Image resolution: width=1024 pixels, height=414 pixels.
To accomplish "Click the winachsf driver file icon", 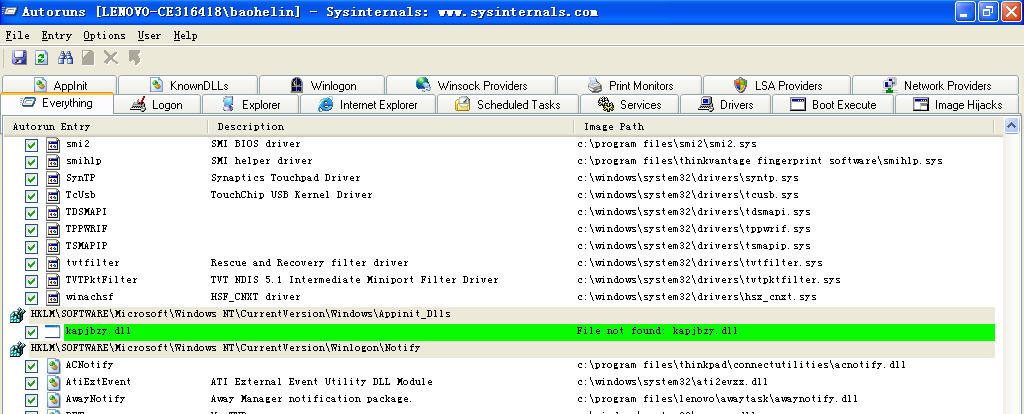I will click(53, 297).
